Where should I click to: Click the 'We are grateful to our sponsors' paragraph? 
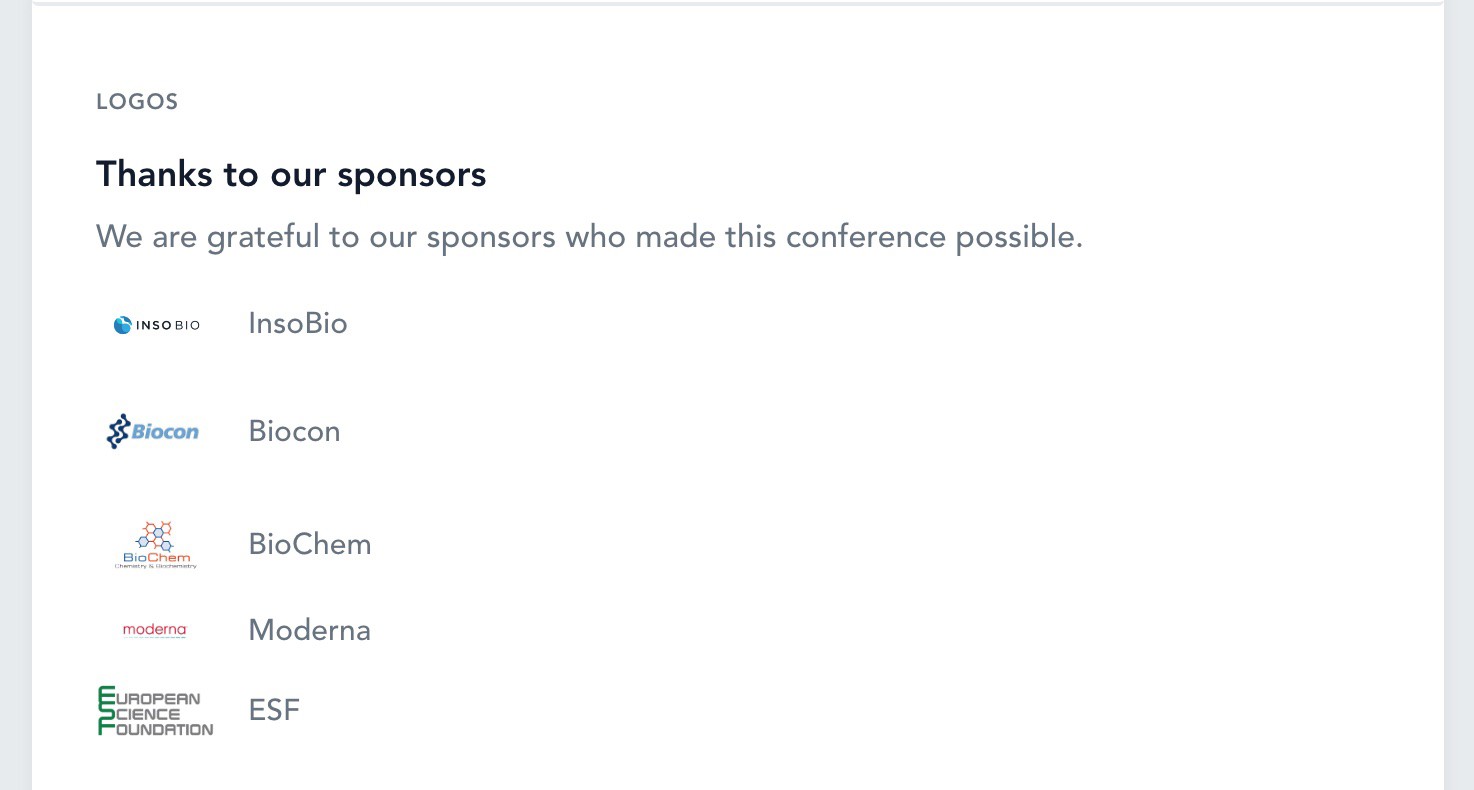click(589, 238)
